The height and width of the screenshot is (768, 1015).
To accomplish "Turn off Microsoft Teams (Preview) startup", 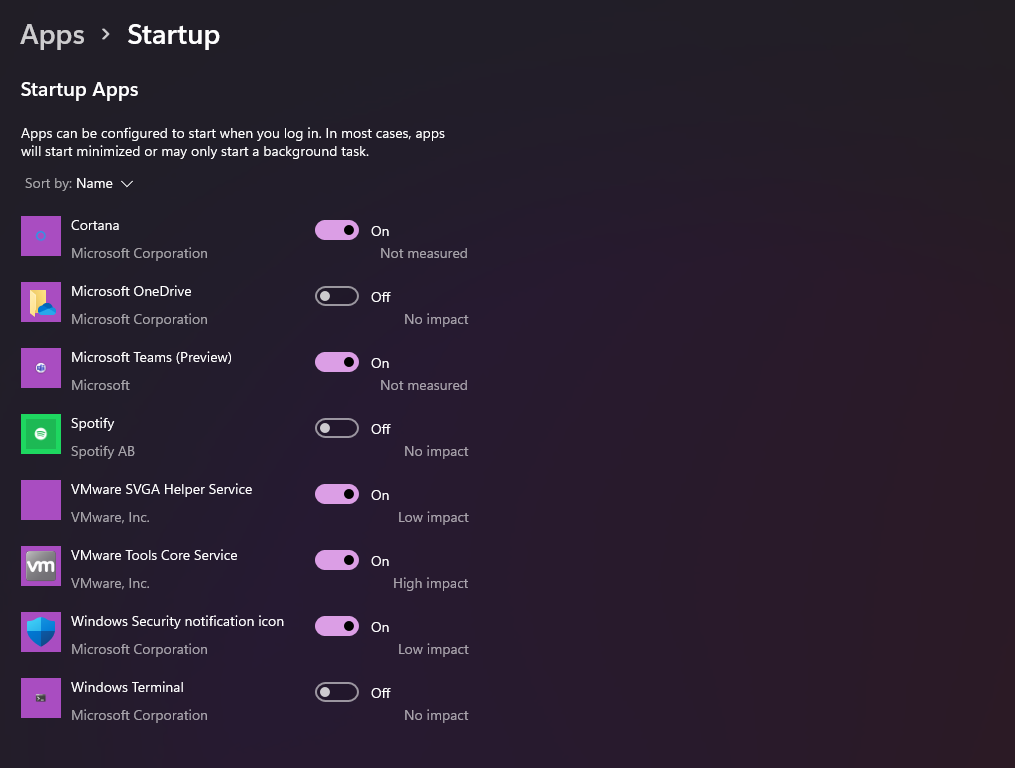I will (336, 362).
